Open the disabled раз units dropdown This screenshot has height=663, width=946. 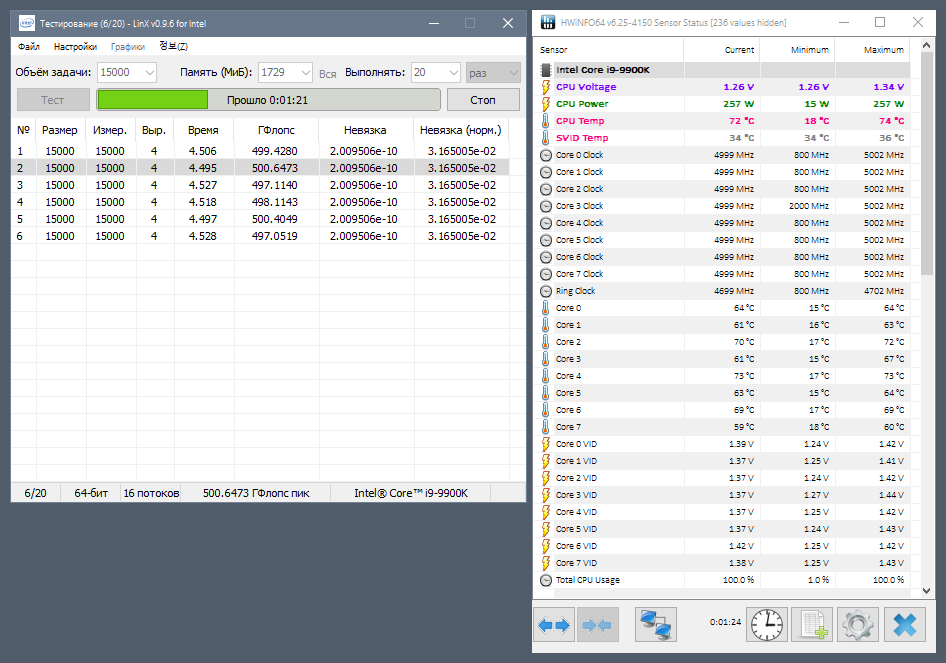[x=494, y=73]
